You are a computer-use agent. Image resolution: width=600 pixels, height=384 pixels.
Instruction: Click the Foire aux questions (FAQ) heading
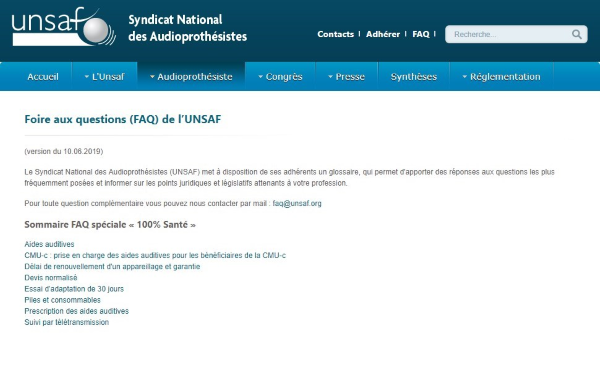(123, 119)
